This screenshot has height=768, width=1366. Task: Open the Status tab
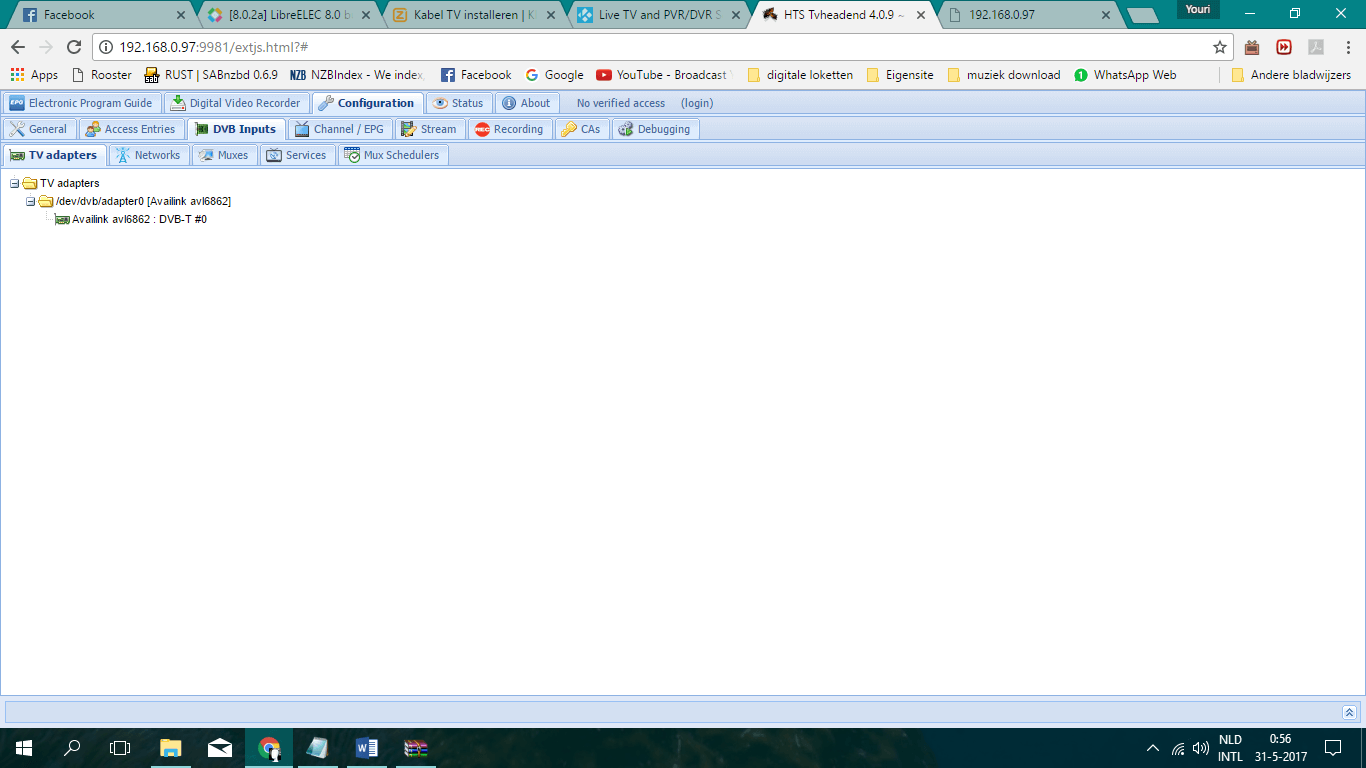click(x=459, y=103)
